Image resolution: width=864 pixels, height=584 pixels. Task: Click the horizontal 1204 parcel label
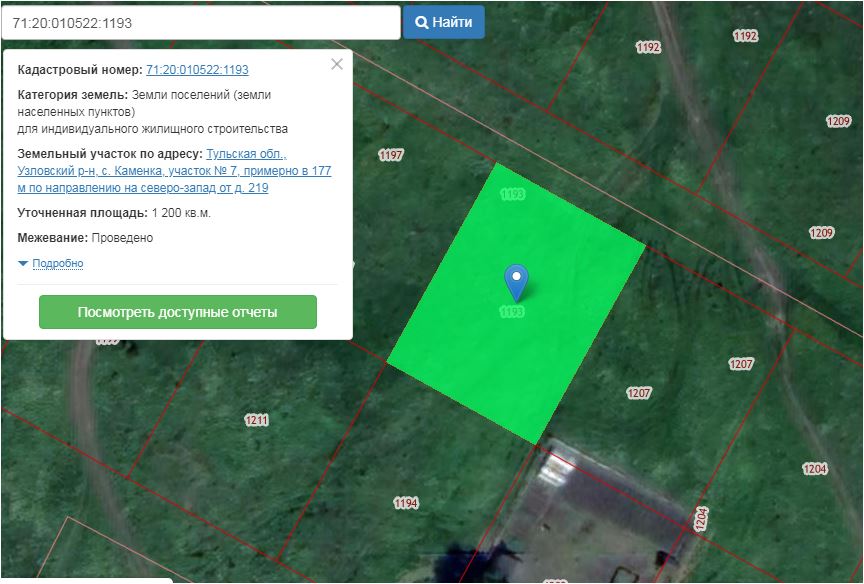pyautogui.click(x=815, y=469)
